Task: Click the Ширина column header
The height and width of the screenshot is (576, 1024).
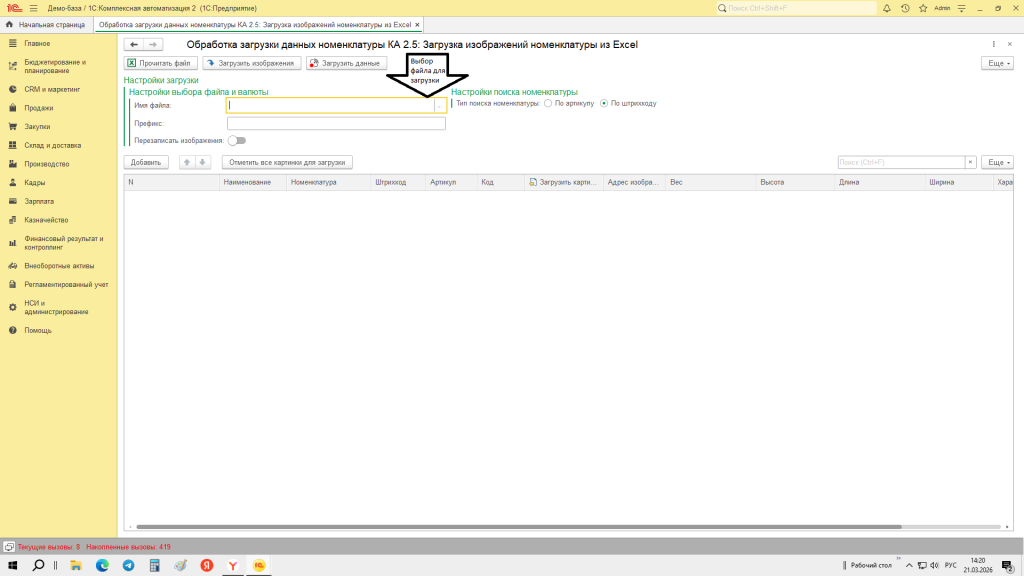Action: [959, 182]
